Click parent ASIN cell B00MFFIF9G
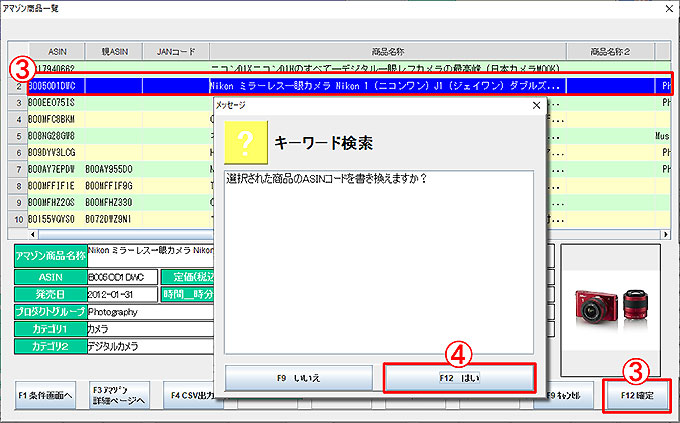 [114, 186]
